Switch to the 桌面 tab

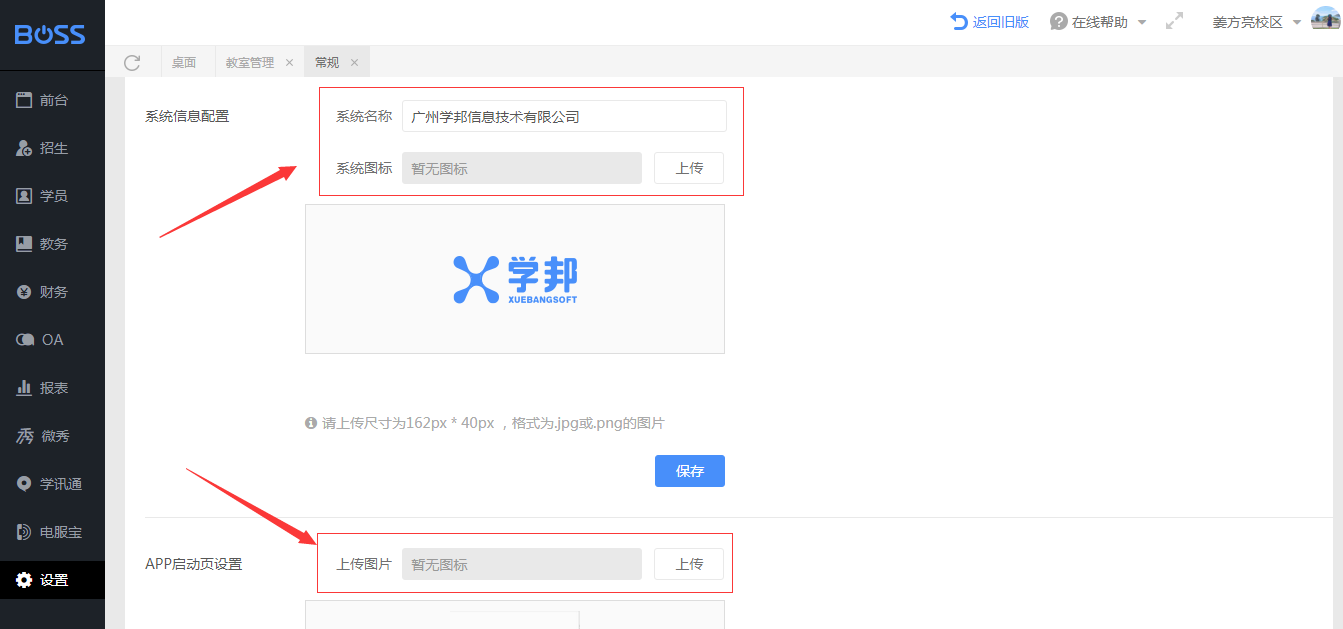pos(184,62)
